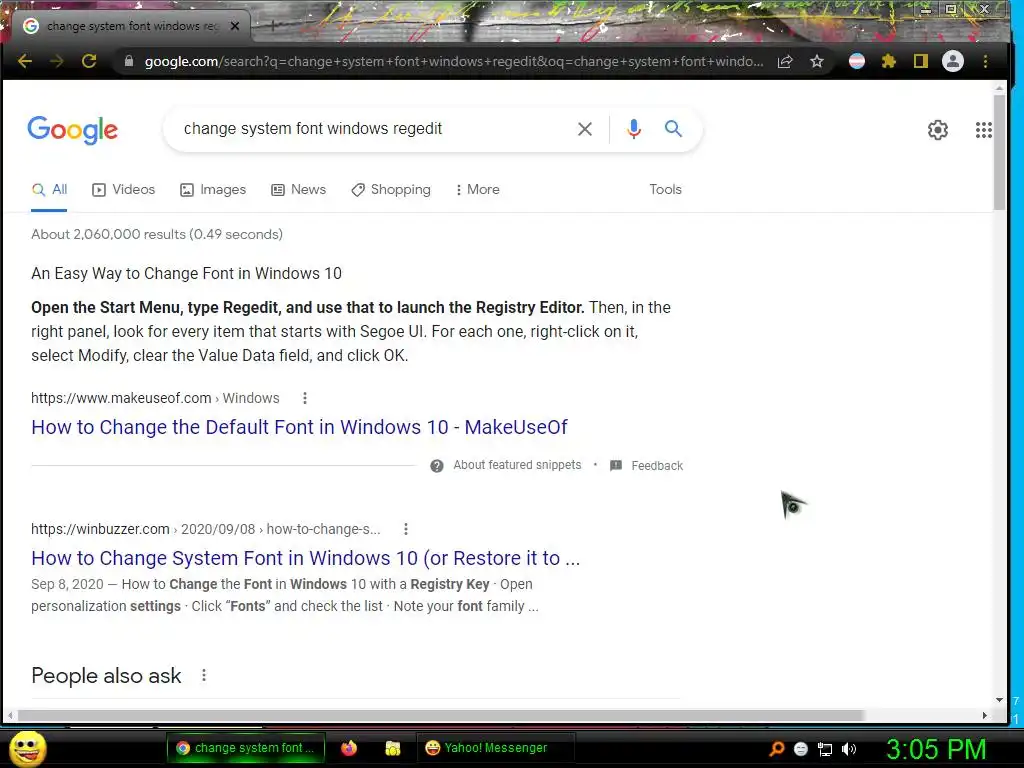Open Google quick settings gear

click(x=938, y=130)
